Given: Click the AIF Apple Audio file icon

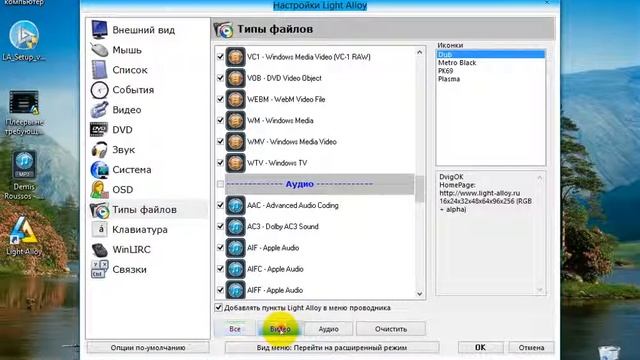Looking at the screenshot, I should tap(235, 248).
